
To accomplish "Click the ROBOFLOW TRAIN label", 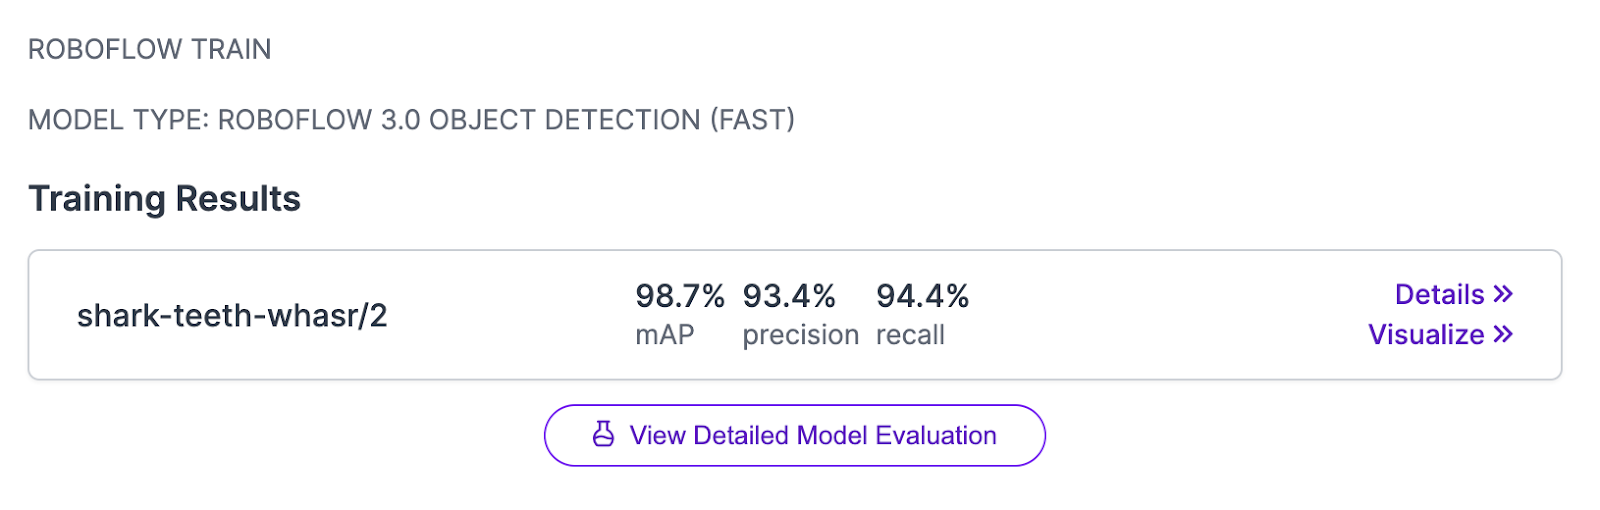I will click(x=149, y=49).
